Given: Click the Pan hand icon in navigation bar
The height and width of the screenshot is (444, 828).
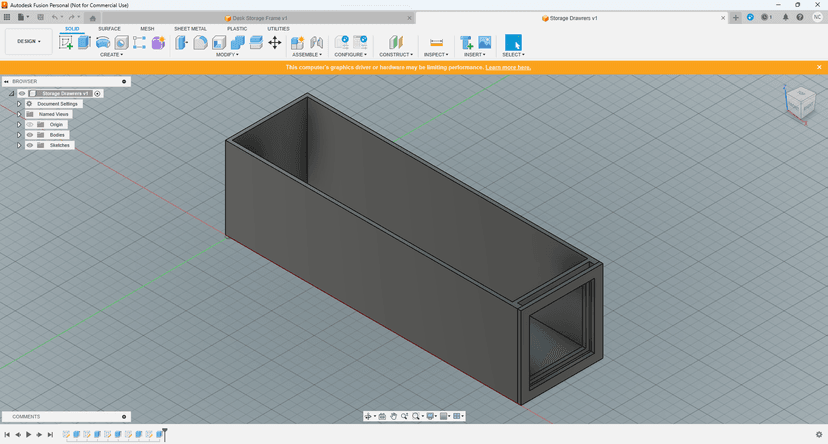Looking at the screenshot, I should pos(394,416).
